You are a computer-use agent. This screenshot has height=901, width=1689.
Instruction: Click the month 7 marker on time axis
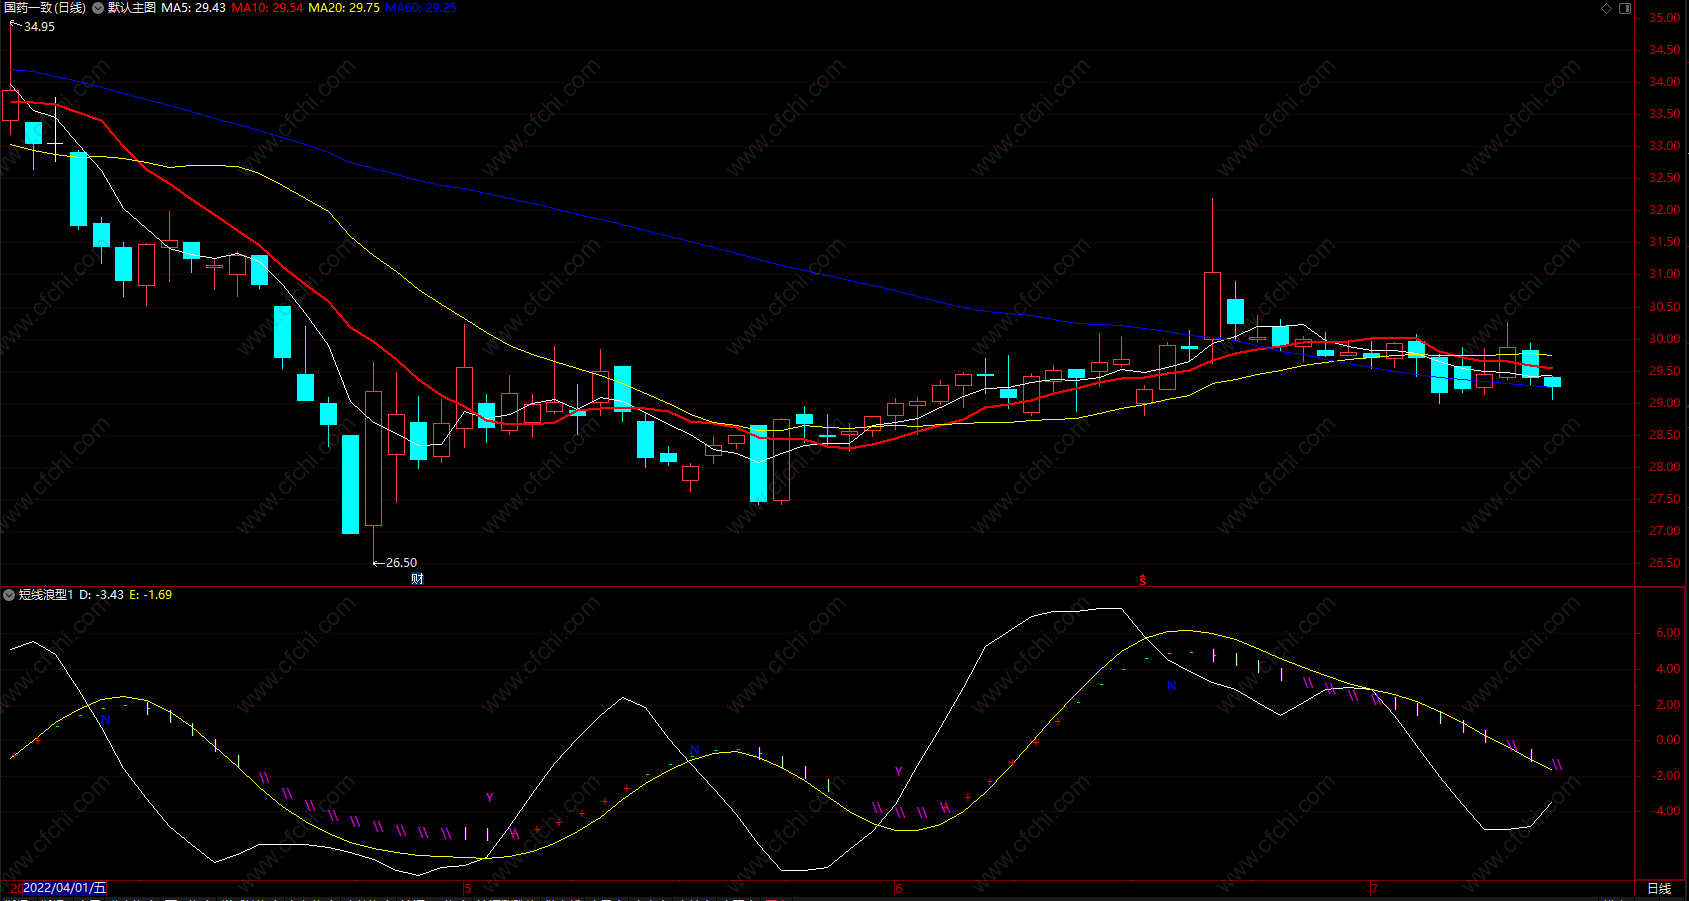[x=1374, y=888]
